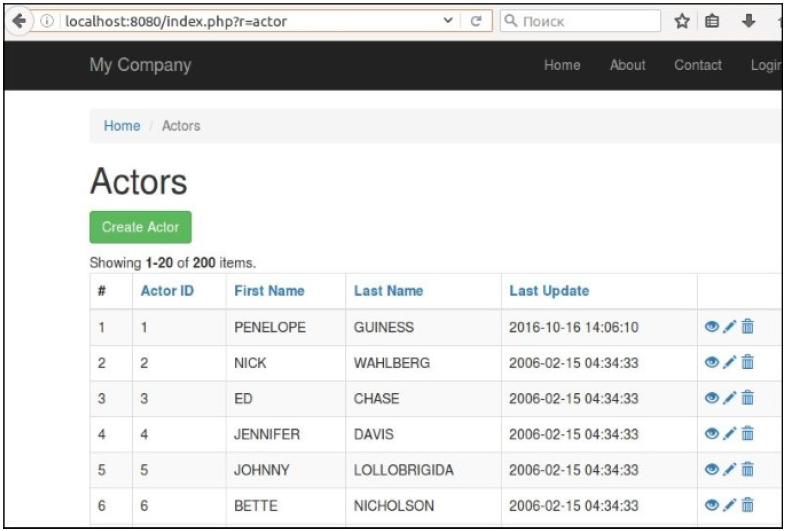The height and width of the screenshot is (531, 787).
Task: Sort the table by Last Update column
Action: coord(549,291)
